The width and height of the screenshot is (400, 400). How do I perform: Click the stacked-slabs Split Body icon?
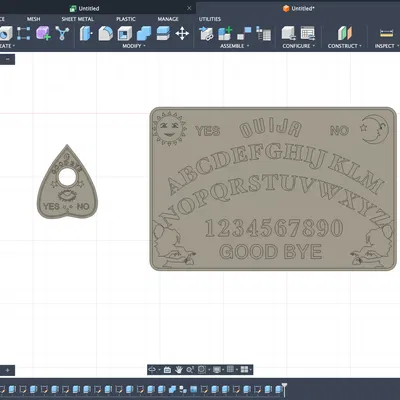point(163,33)
